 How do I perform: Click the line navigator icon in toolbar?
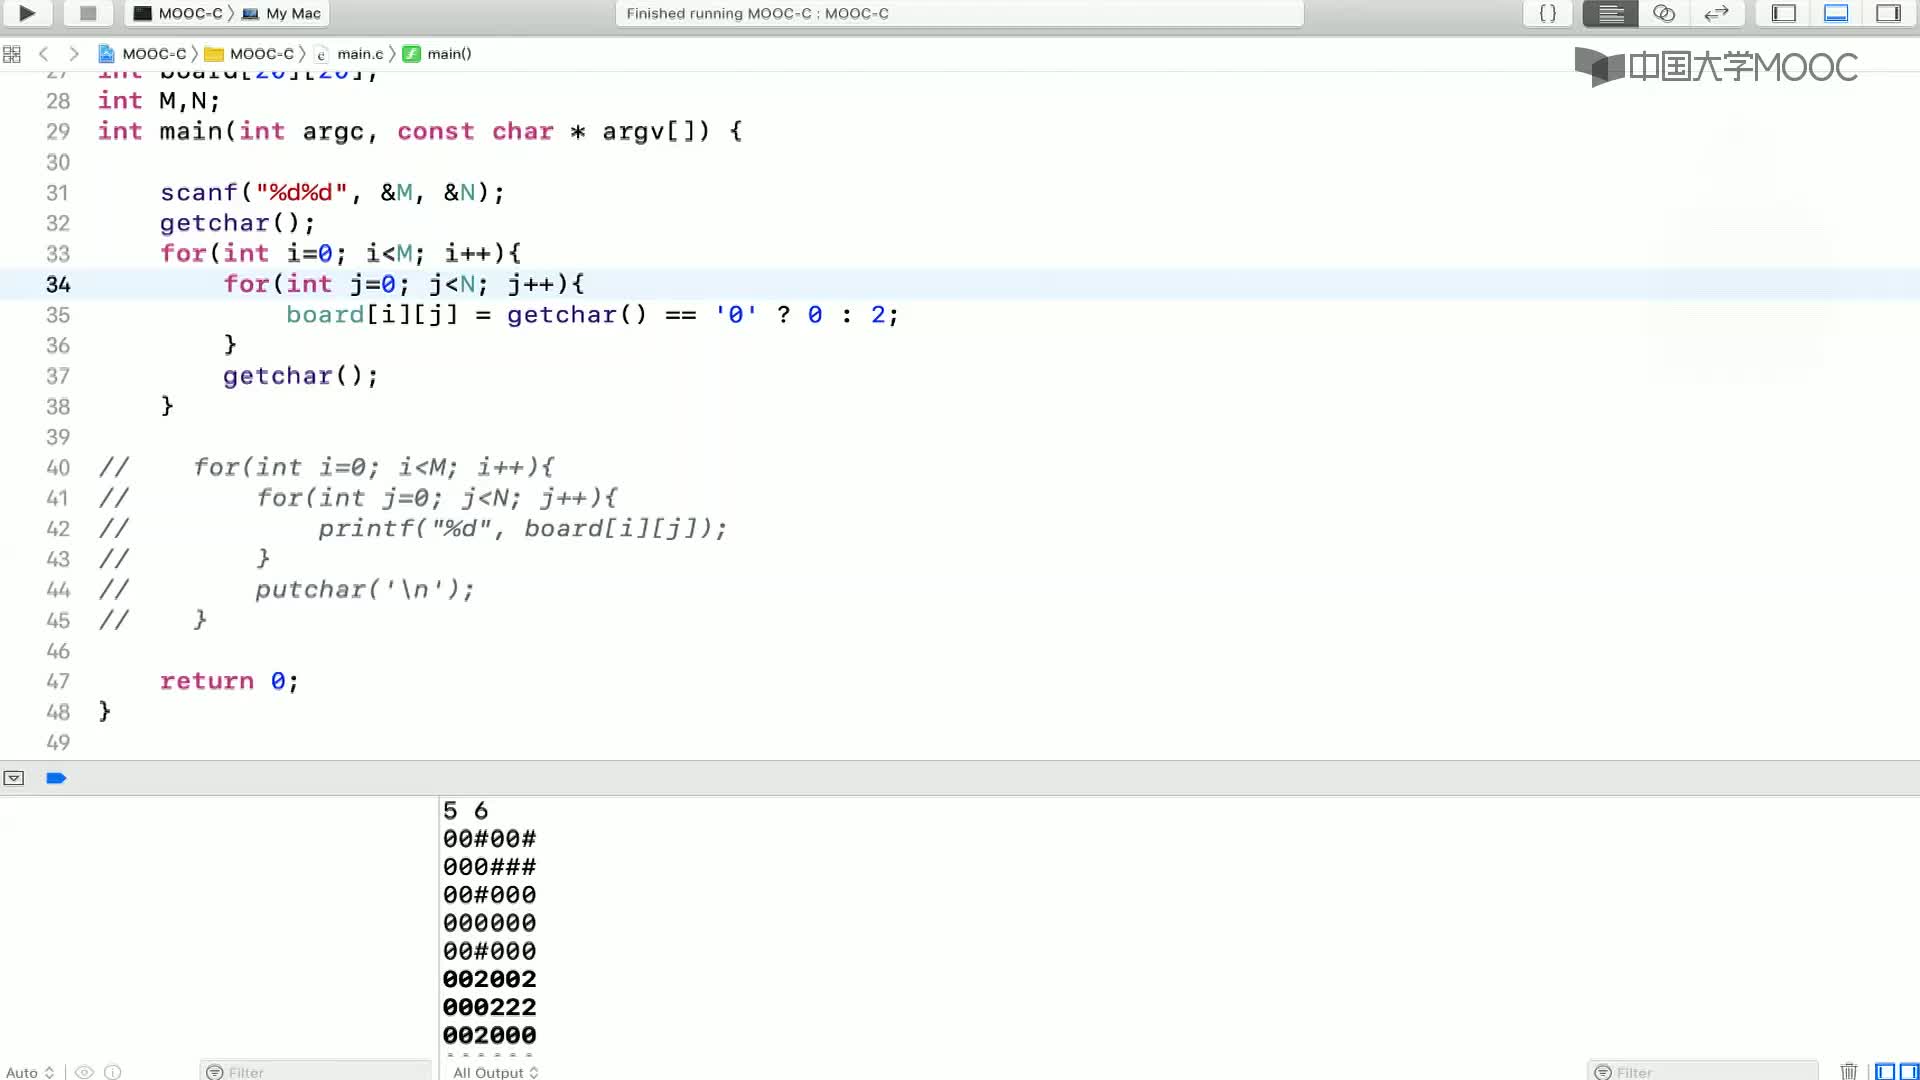point(1611,13)
